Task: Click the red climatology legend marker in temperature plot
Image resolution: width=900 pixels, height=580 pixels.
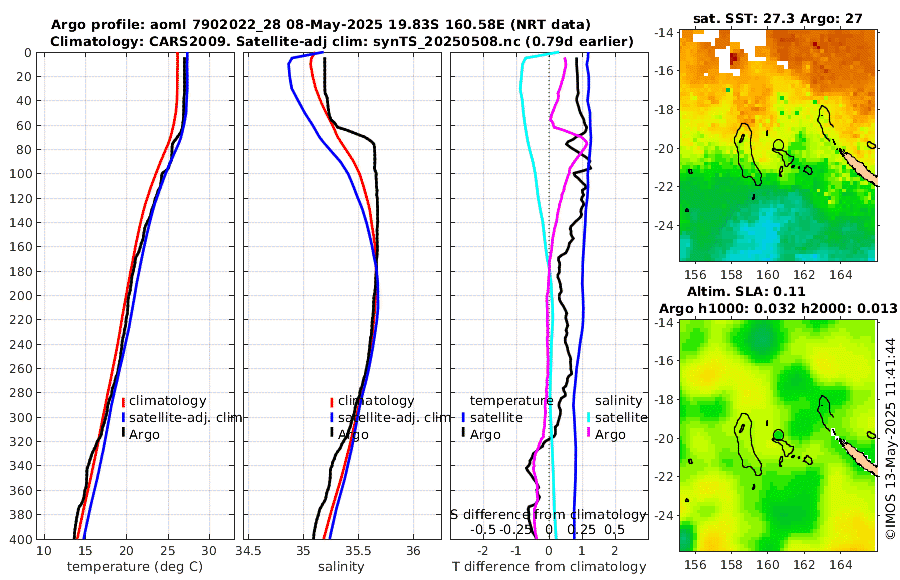Action: coord(123,401)
